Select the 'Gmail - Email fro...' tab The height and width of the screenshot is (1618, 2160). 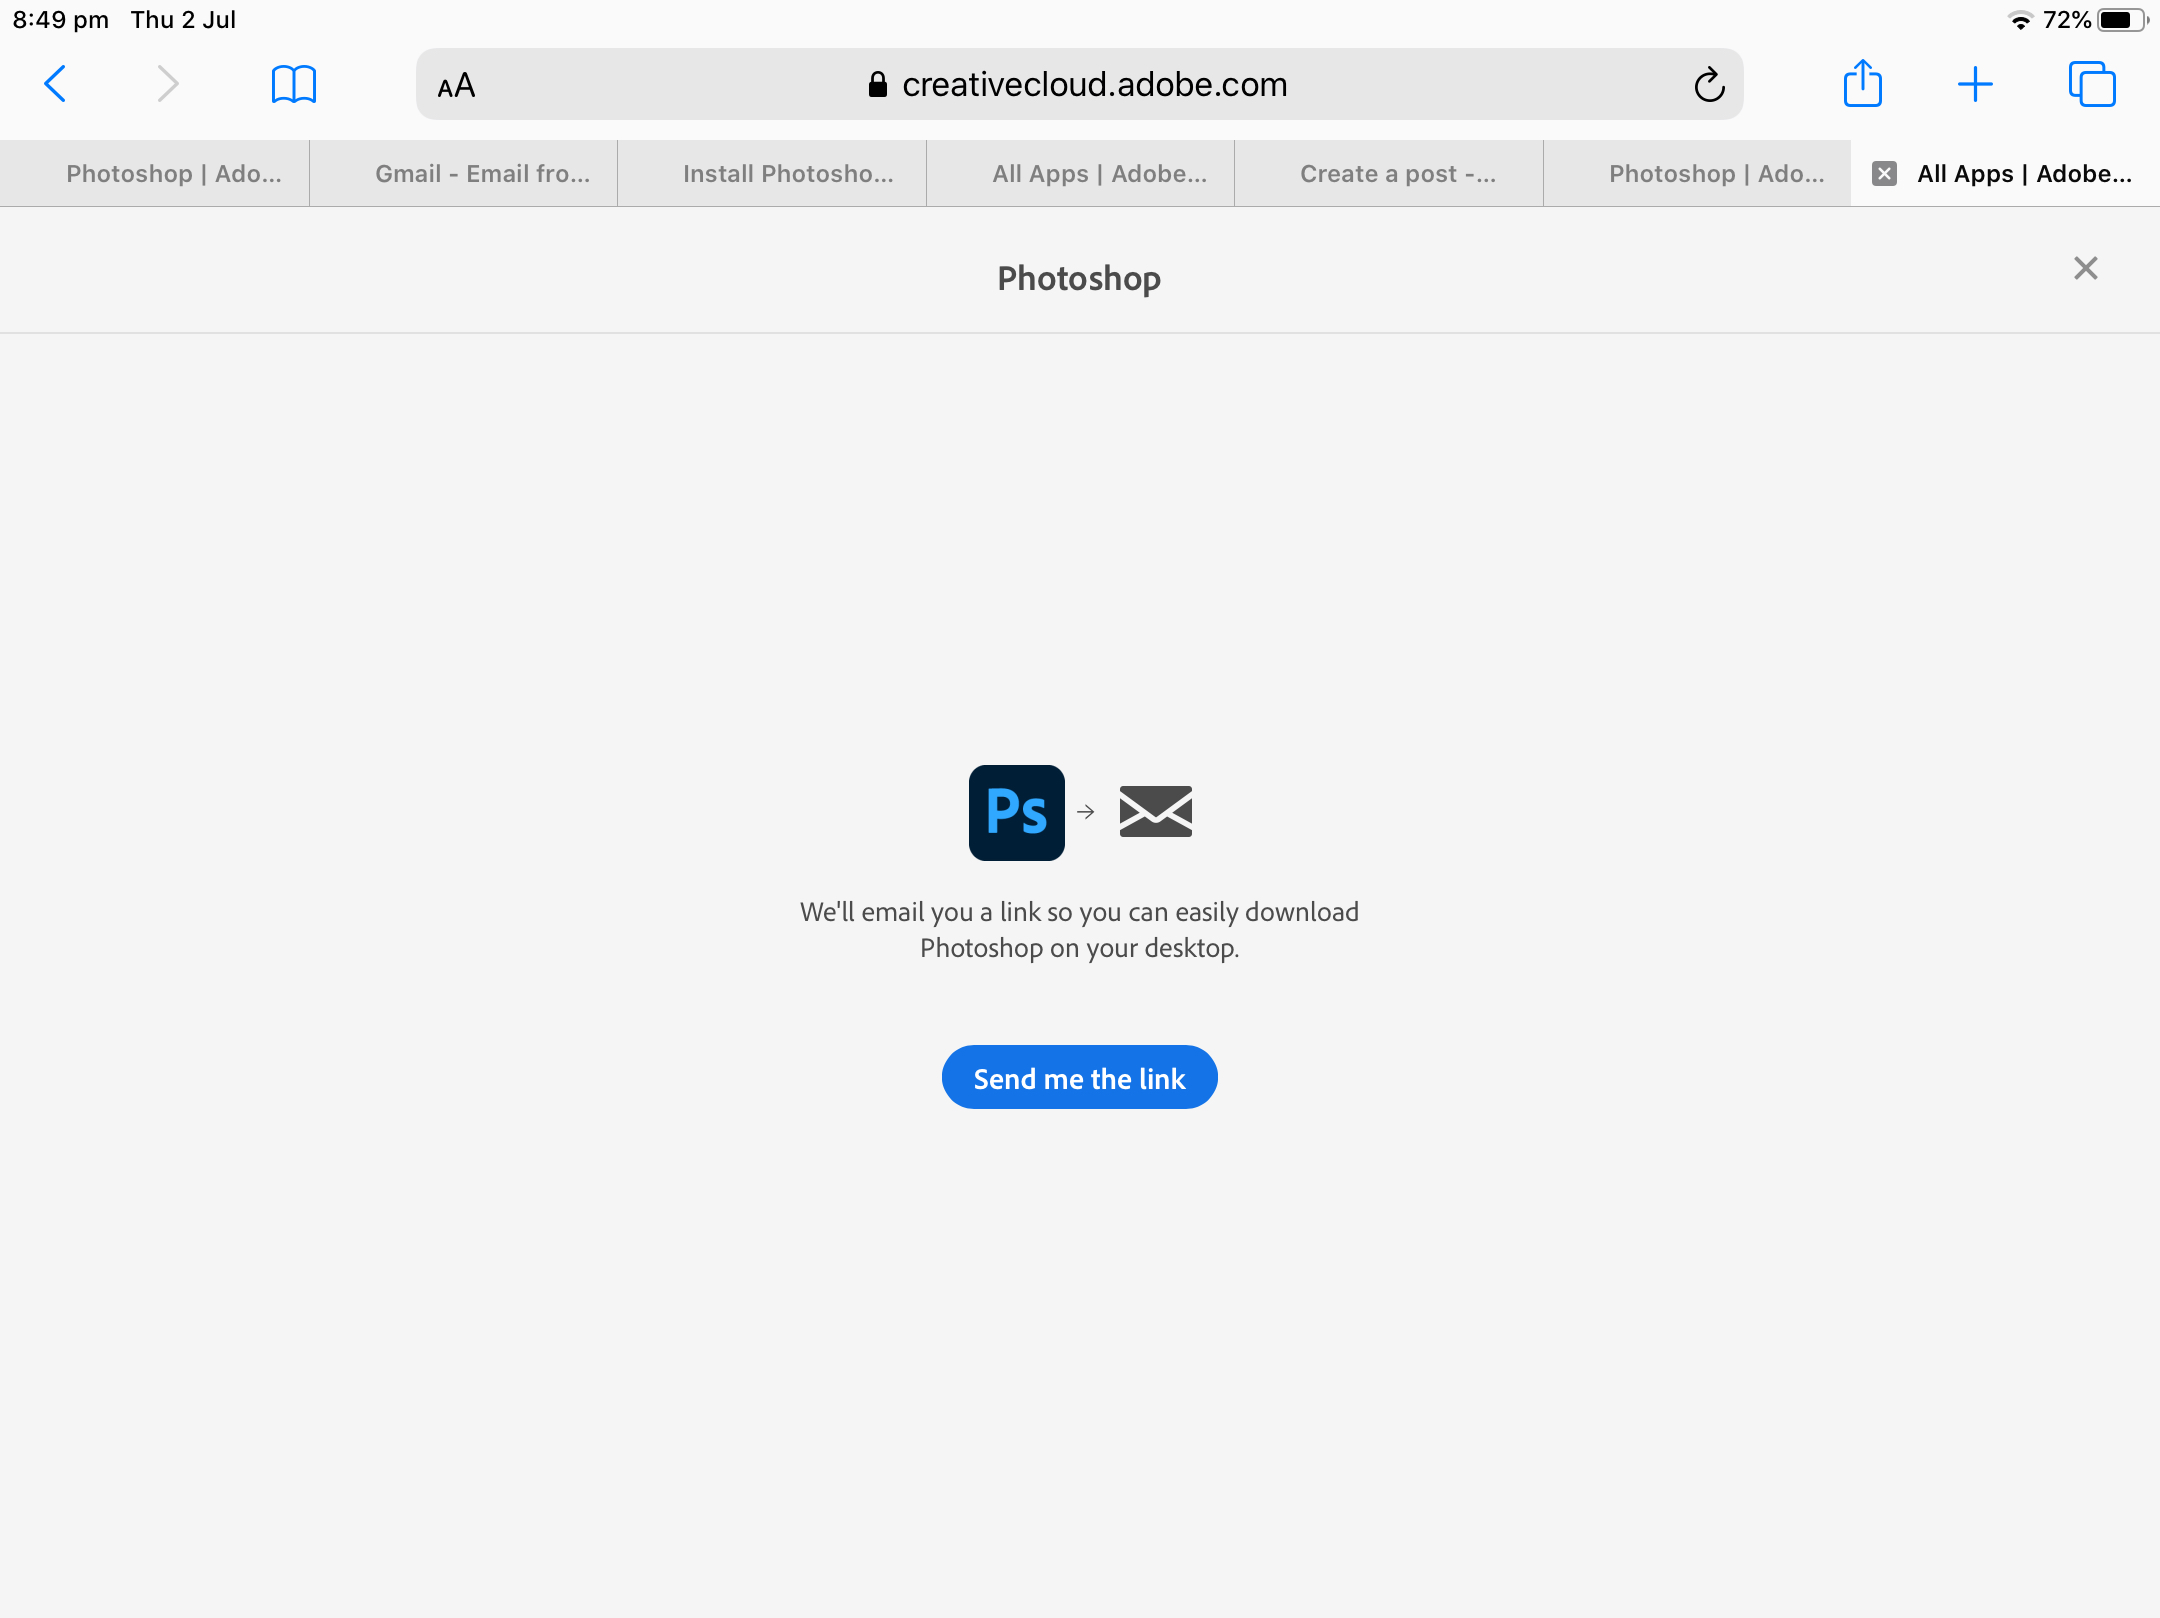pos(481,172)
